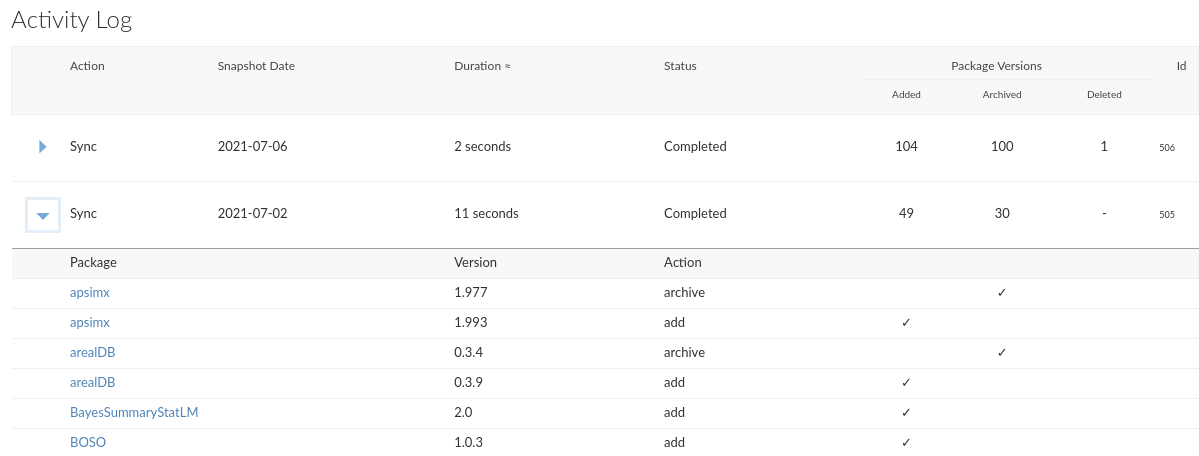Click the archive checkmark for arealDB 0.3.4
Screen dimensions: 1199x456
1002,353
